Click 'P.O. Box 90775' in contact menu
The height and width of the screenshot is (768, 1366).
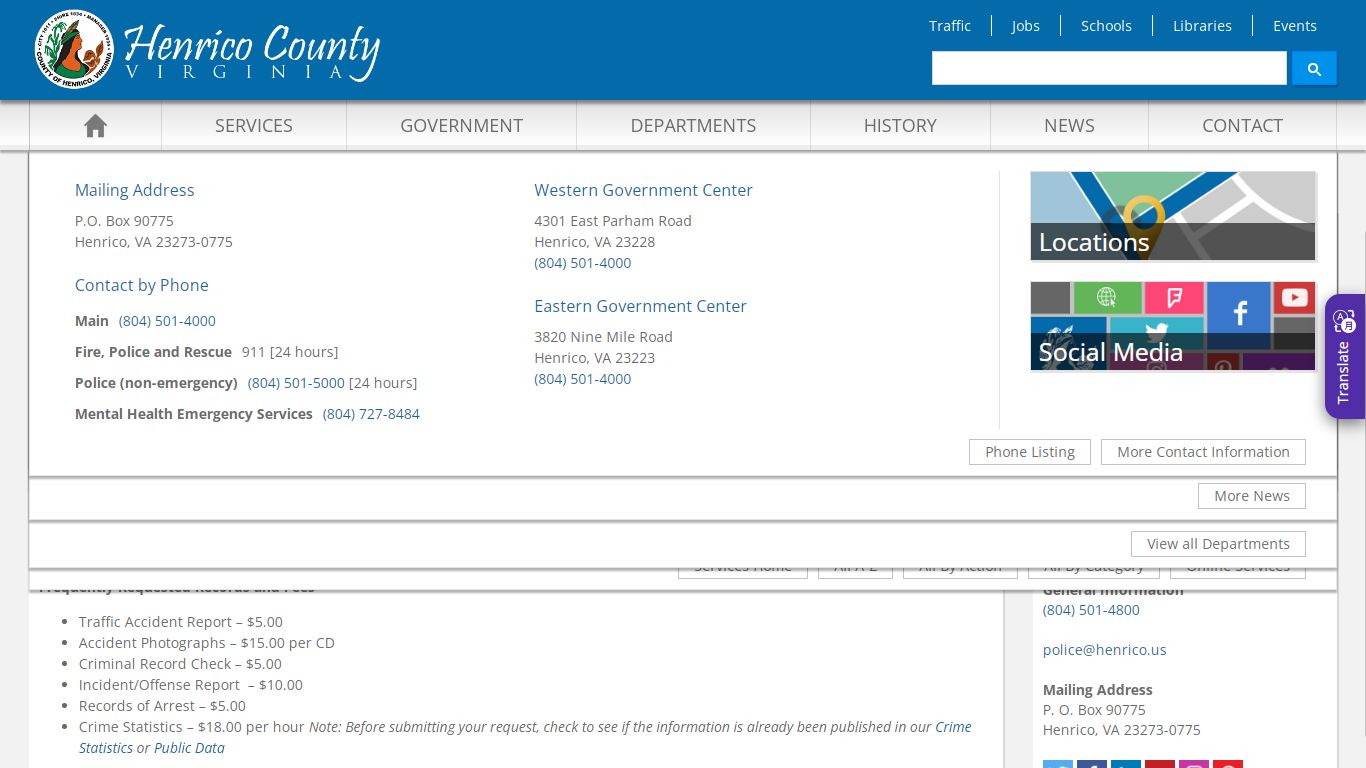(124, 221)
